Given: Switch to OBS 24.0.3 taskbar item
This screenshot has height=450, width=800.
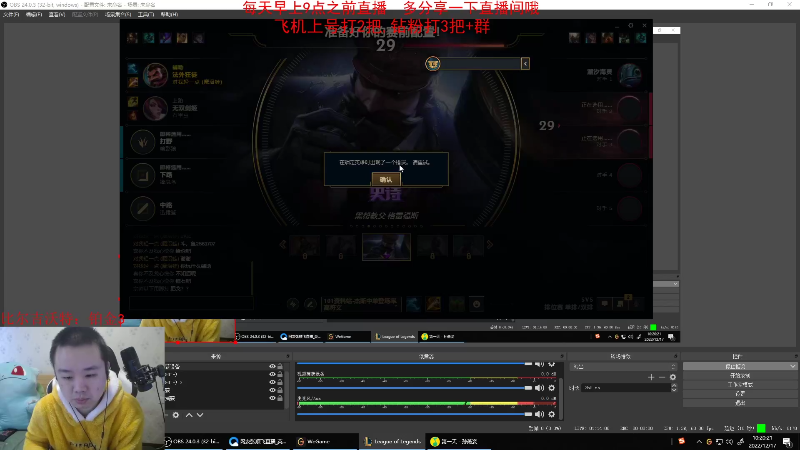Looking at the screenshot, I should [x=193, y=441].
